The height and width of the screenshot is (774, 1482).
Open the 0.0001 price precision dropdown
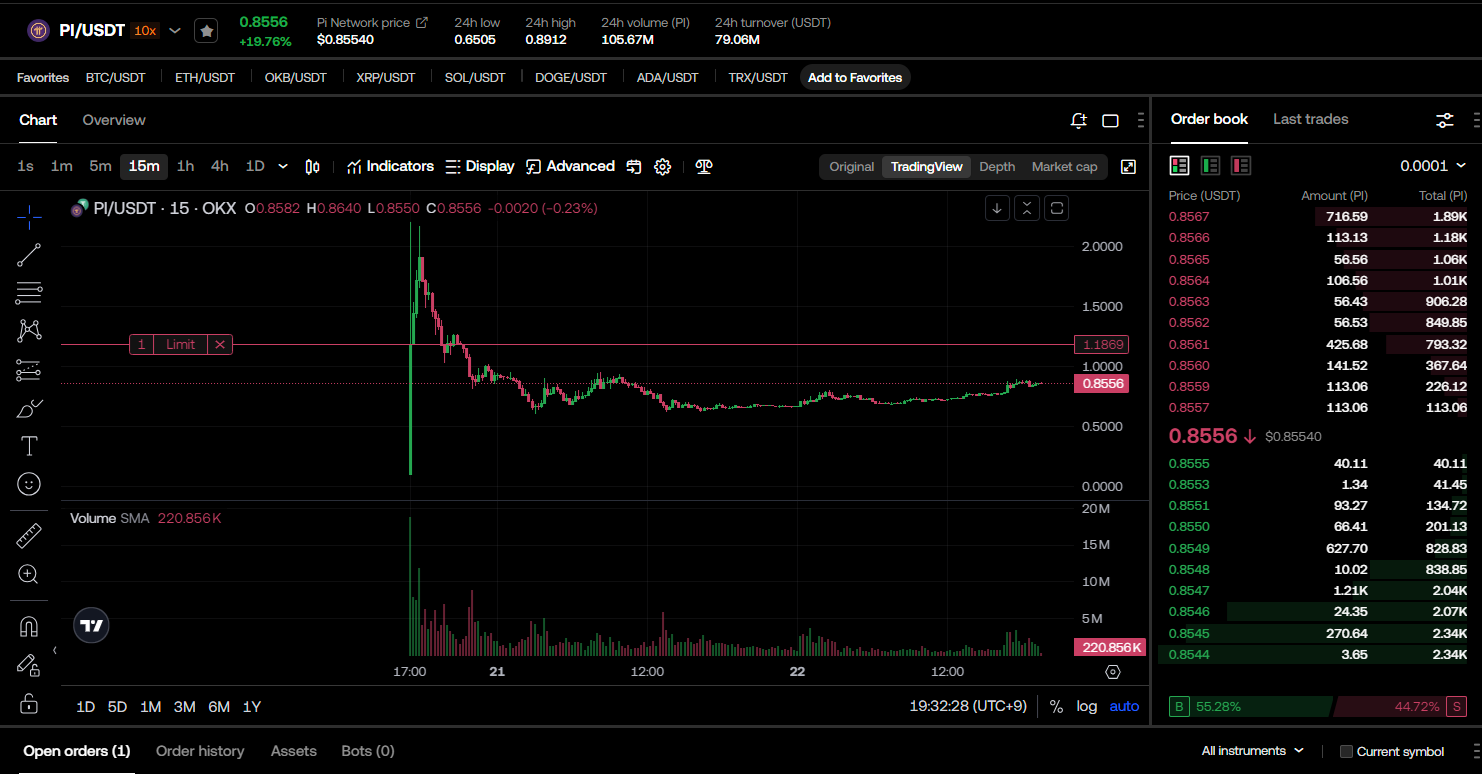(1433, 165)
